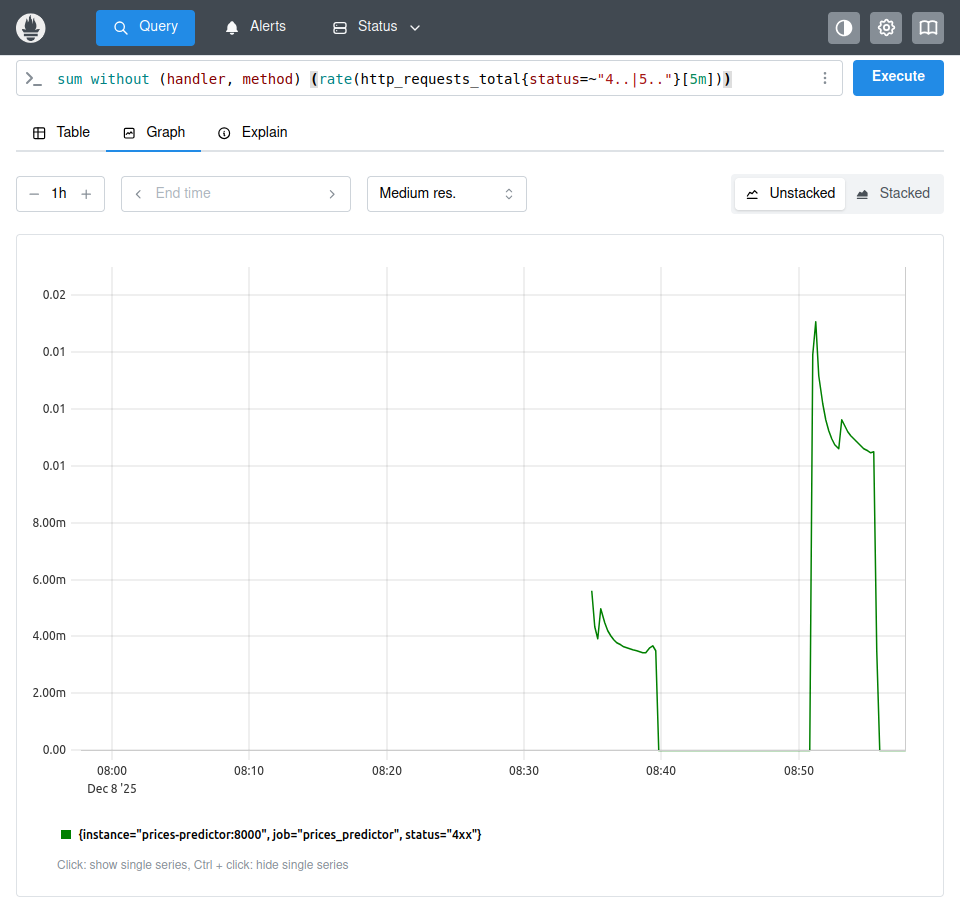Viewport: 960px width, 922px height.
Task: Toggle the dark/light theme icon
Action: 844,28
